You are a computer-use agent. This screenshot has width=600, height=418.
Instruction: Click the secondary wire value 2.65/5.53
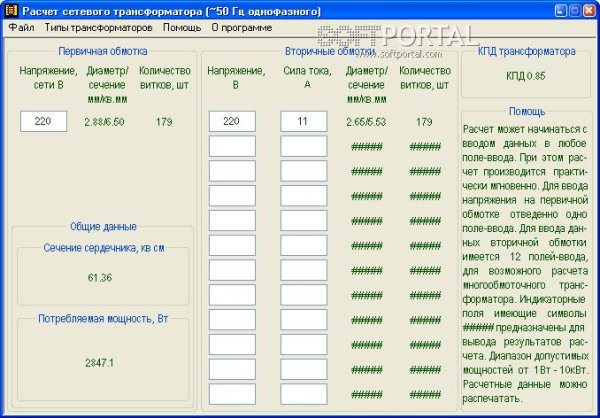[x=366, y=122]
